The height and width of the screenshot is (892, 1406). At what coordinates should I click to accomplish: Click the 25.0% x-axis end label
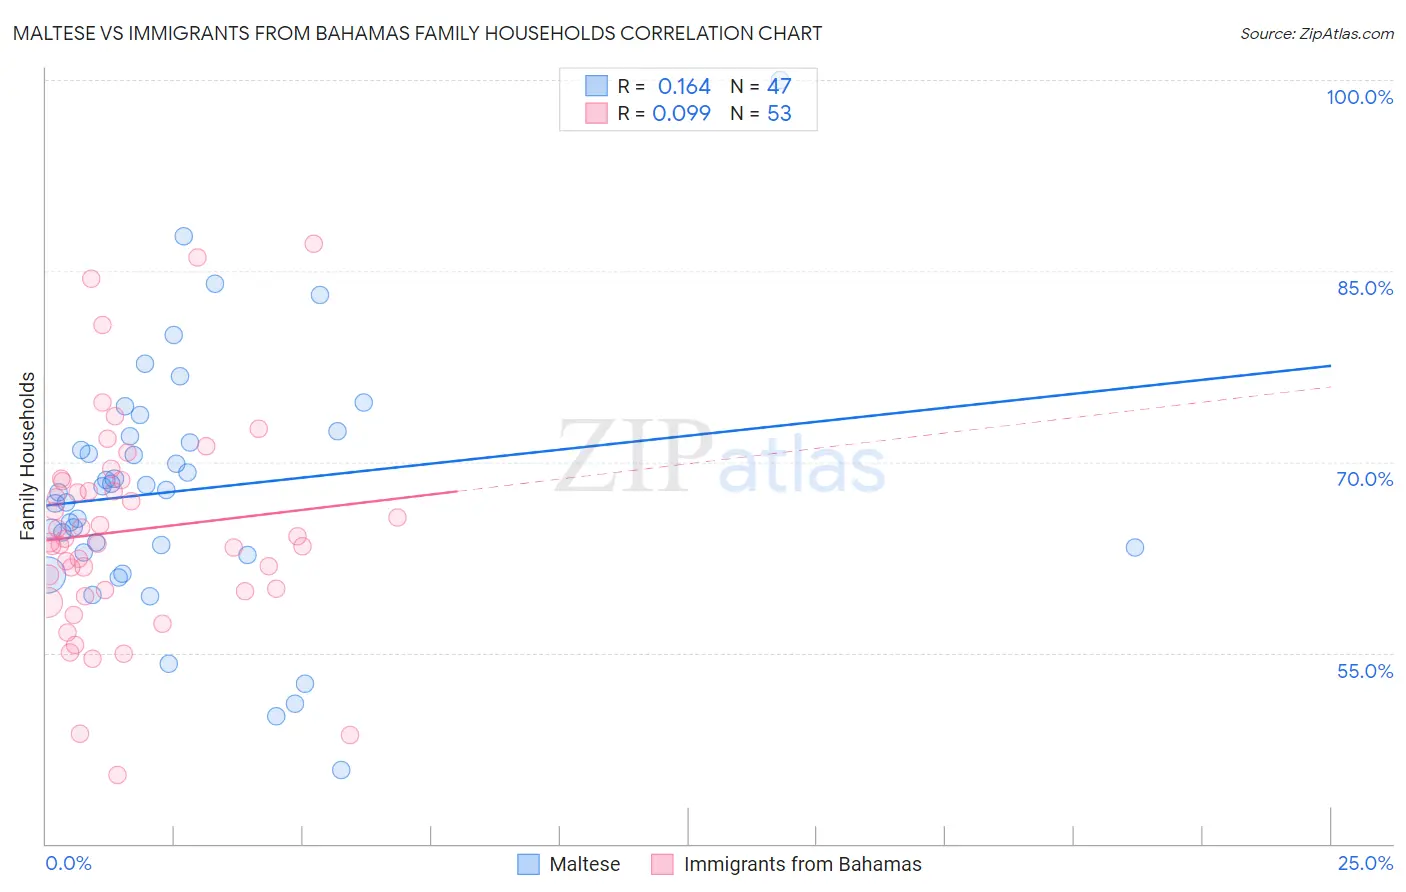[1365, 863]
